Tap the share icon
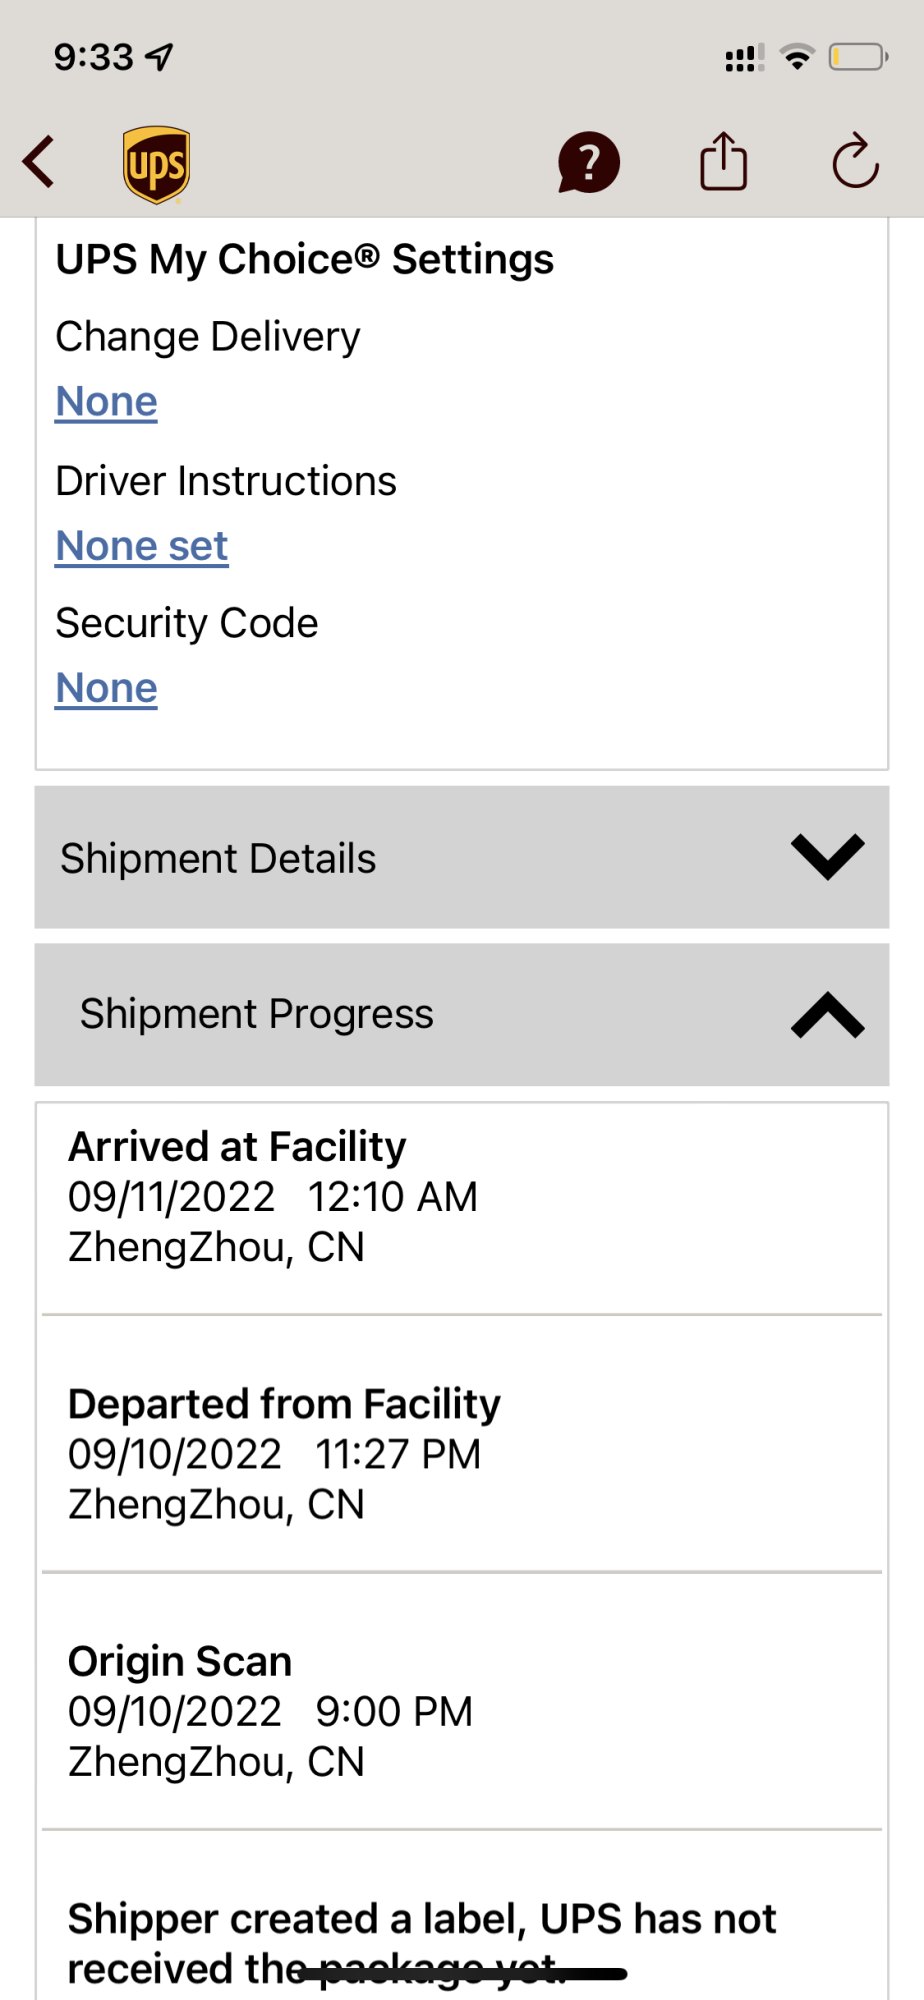The height and width of the screenshot is (2000, 924). point(723,161)
